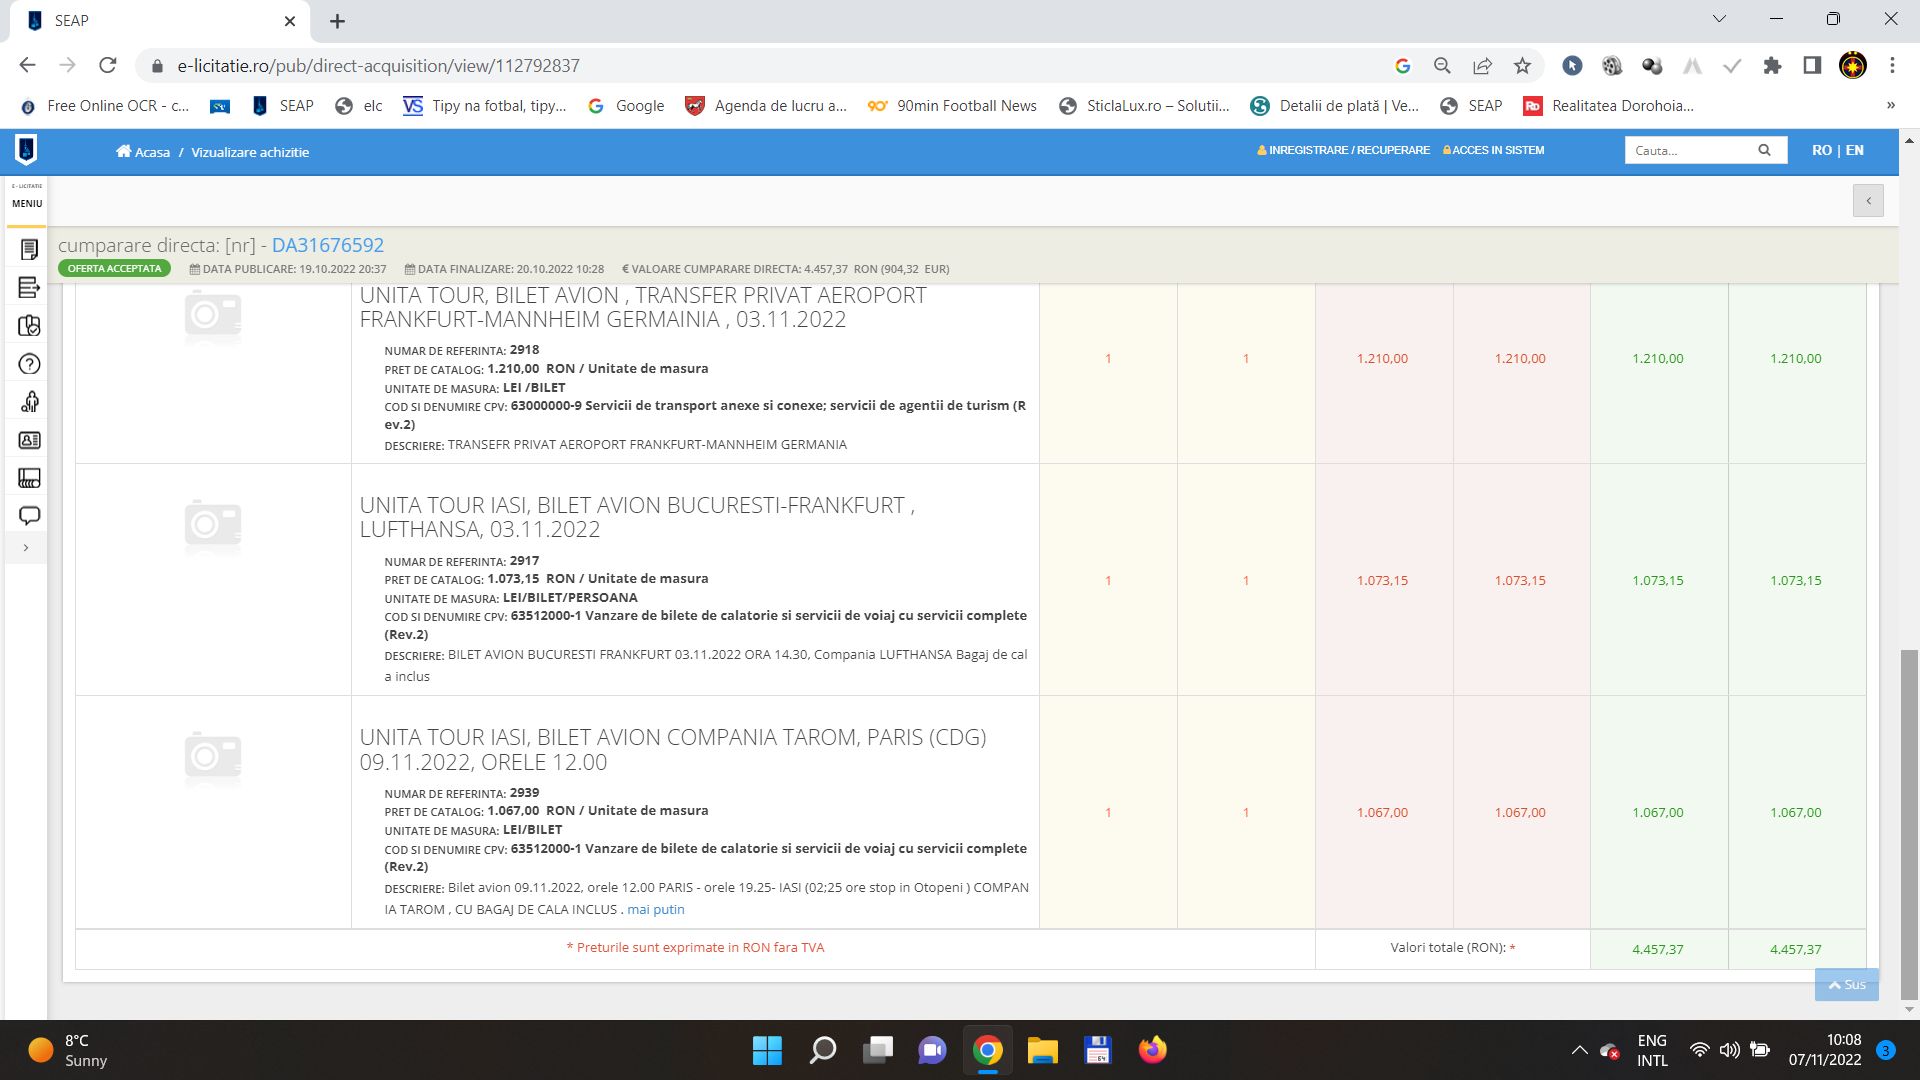Click mai putin to shorten description
The image size is (1920, 1080).
[x=656, y=909]
